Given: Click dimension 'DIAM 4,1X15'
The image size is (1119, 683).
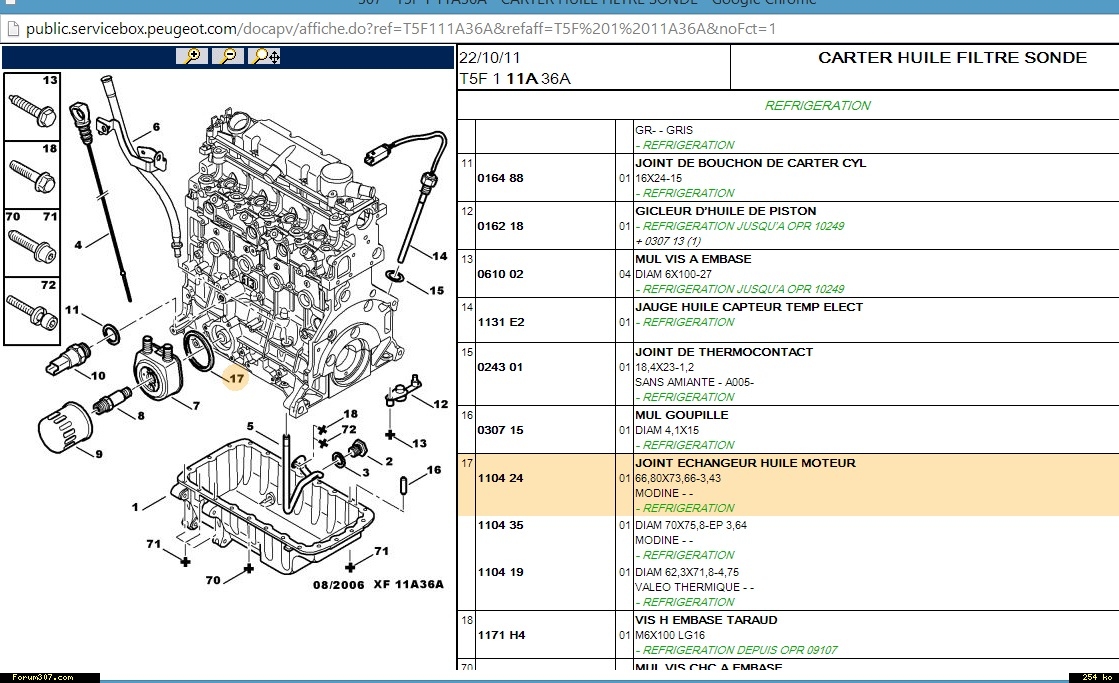Looking at the screenshot, I should 667,430.
